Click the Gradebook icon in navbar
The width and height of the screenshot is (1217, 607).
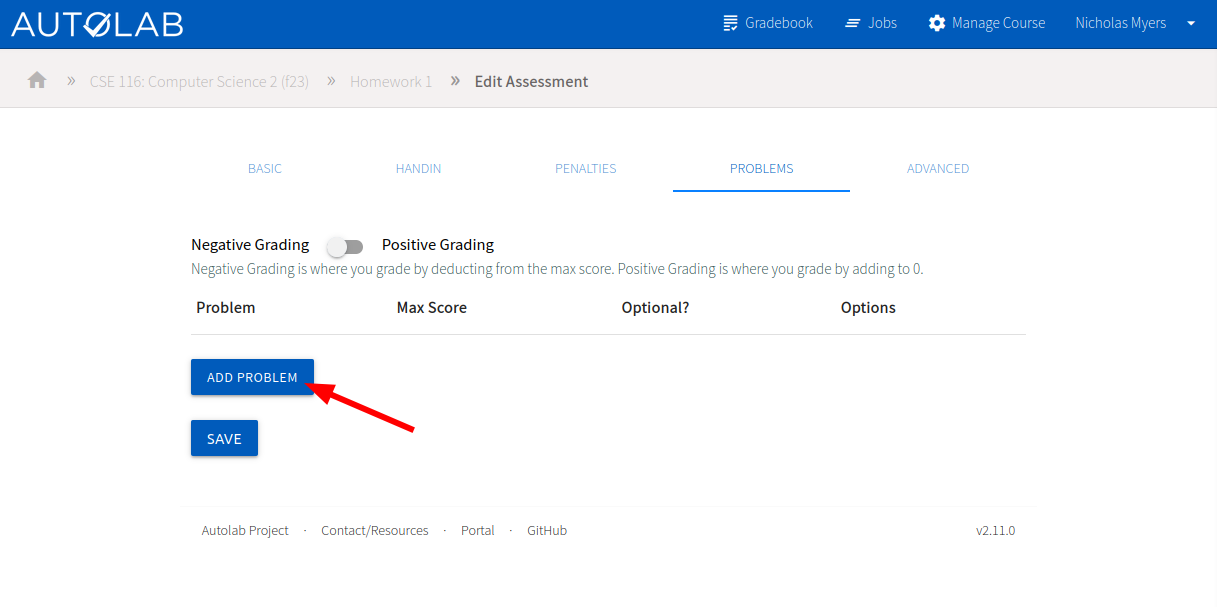pos(731,23)
